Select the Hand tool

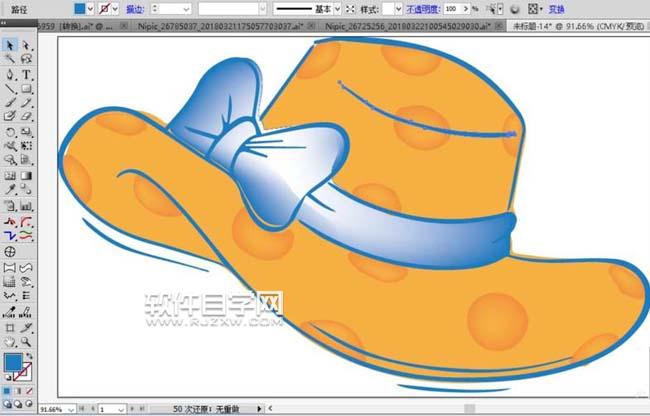pos(10,342)
